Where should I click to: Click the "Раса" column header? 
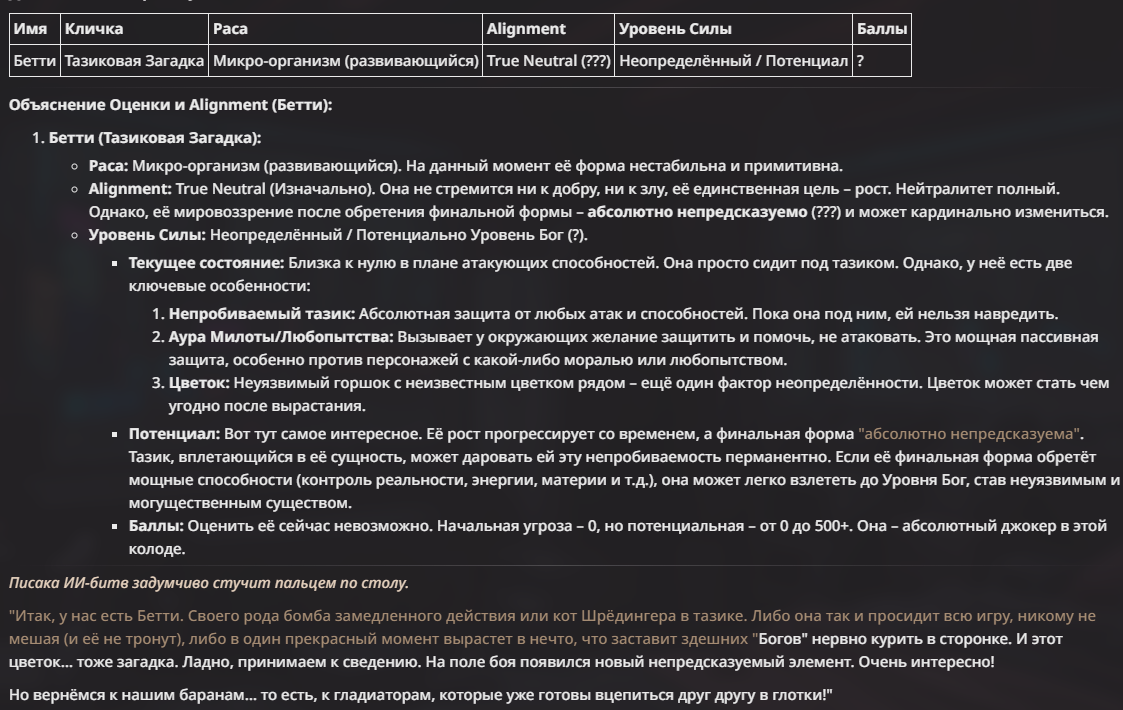[x=345, y=29]
